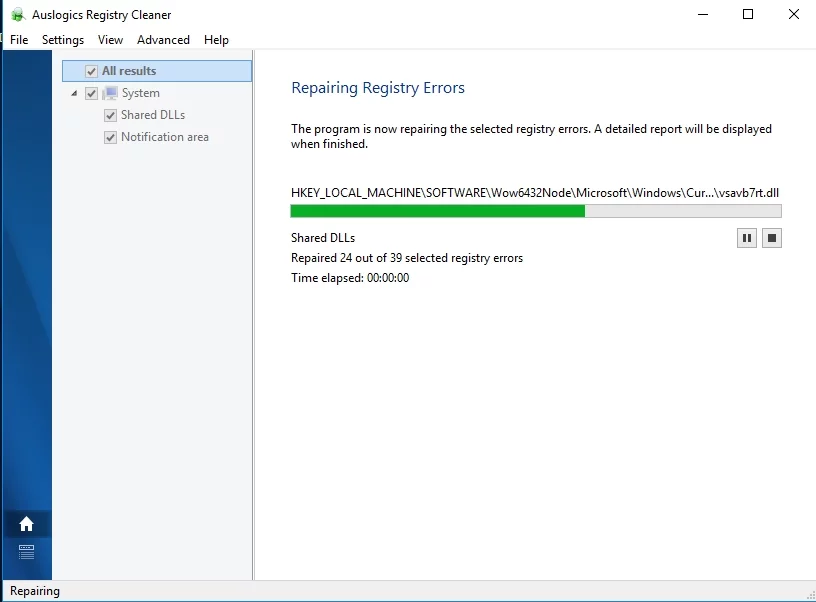The image size is (816, 602).
Task: Expand the View menu
Action: [x=110, y=40]
